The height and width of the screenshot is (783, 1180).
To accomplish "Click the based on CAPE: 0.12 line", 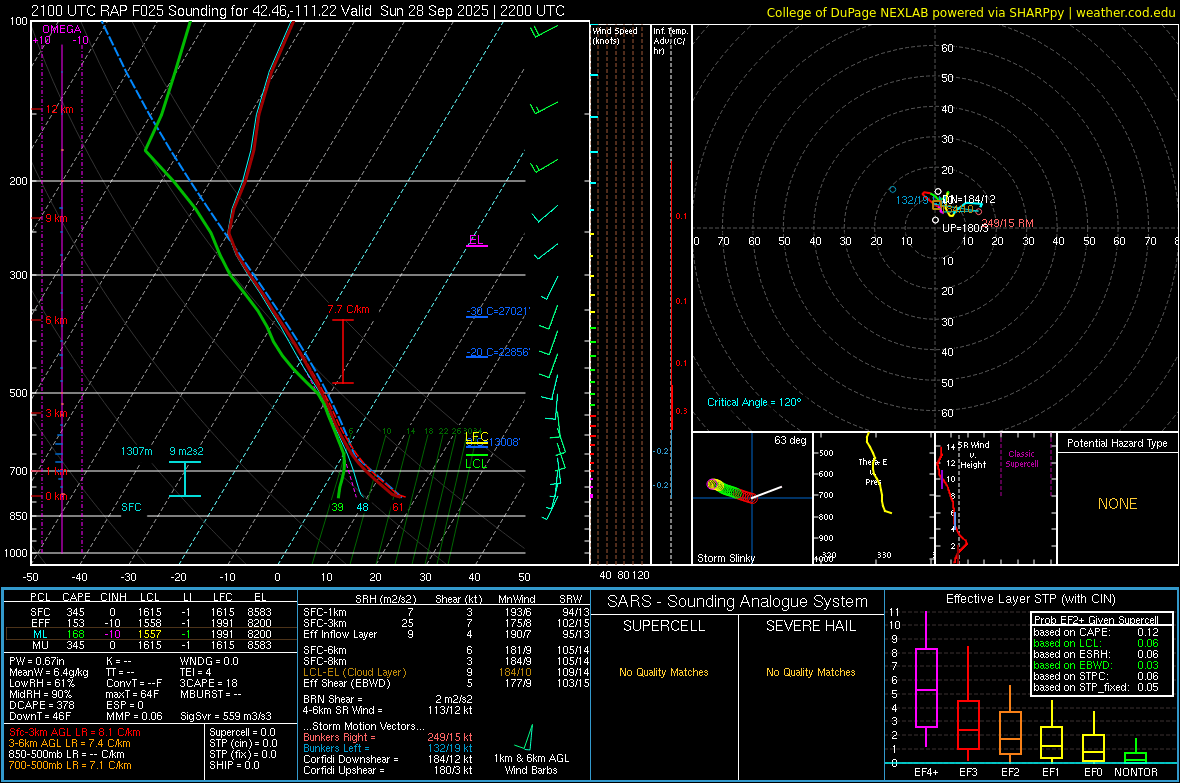I will 1096,632.
